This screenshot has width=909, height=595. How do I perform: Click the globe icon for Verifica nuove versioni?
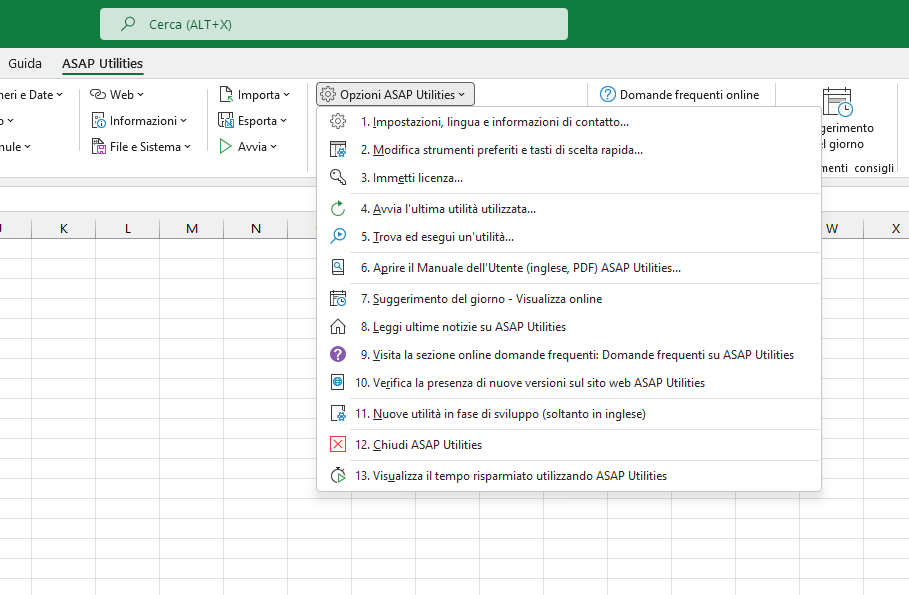pyautogui.click(x=338, y=383)
